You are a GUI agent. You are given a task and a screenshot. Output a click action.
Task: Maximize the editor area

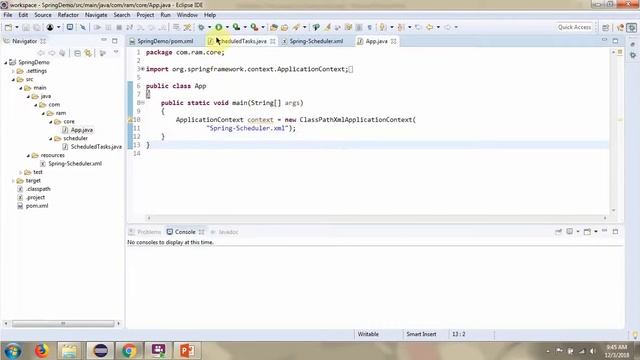[615, 41]
